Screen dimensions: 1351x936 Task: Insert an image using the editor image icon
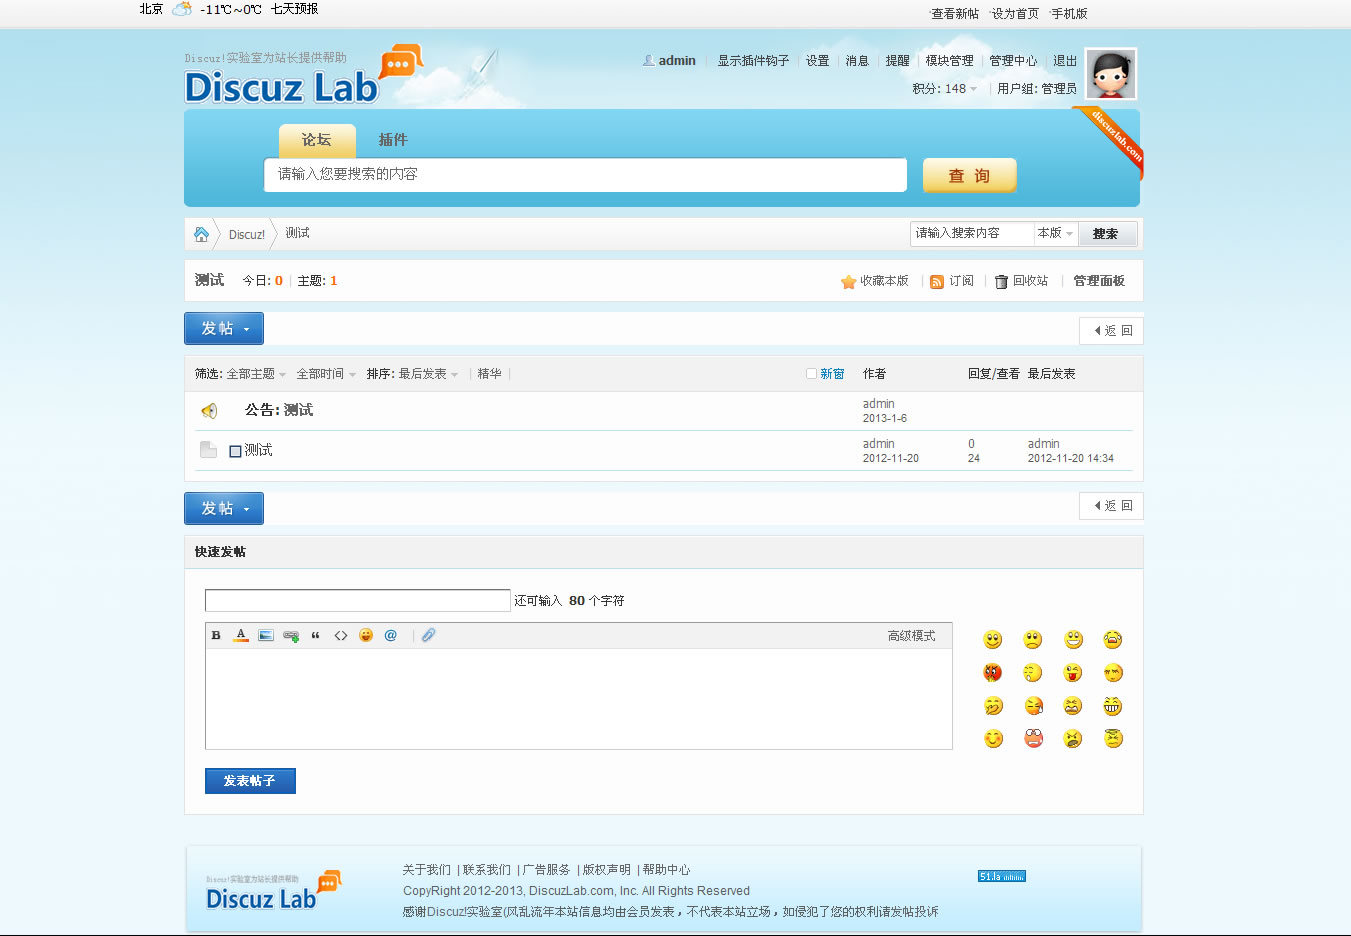(266, 635)
